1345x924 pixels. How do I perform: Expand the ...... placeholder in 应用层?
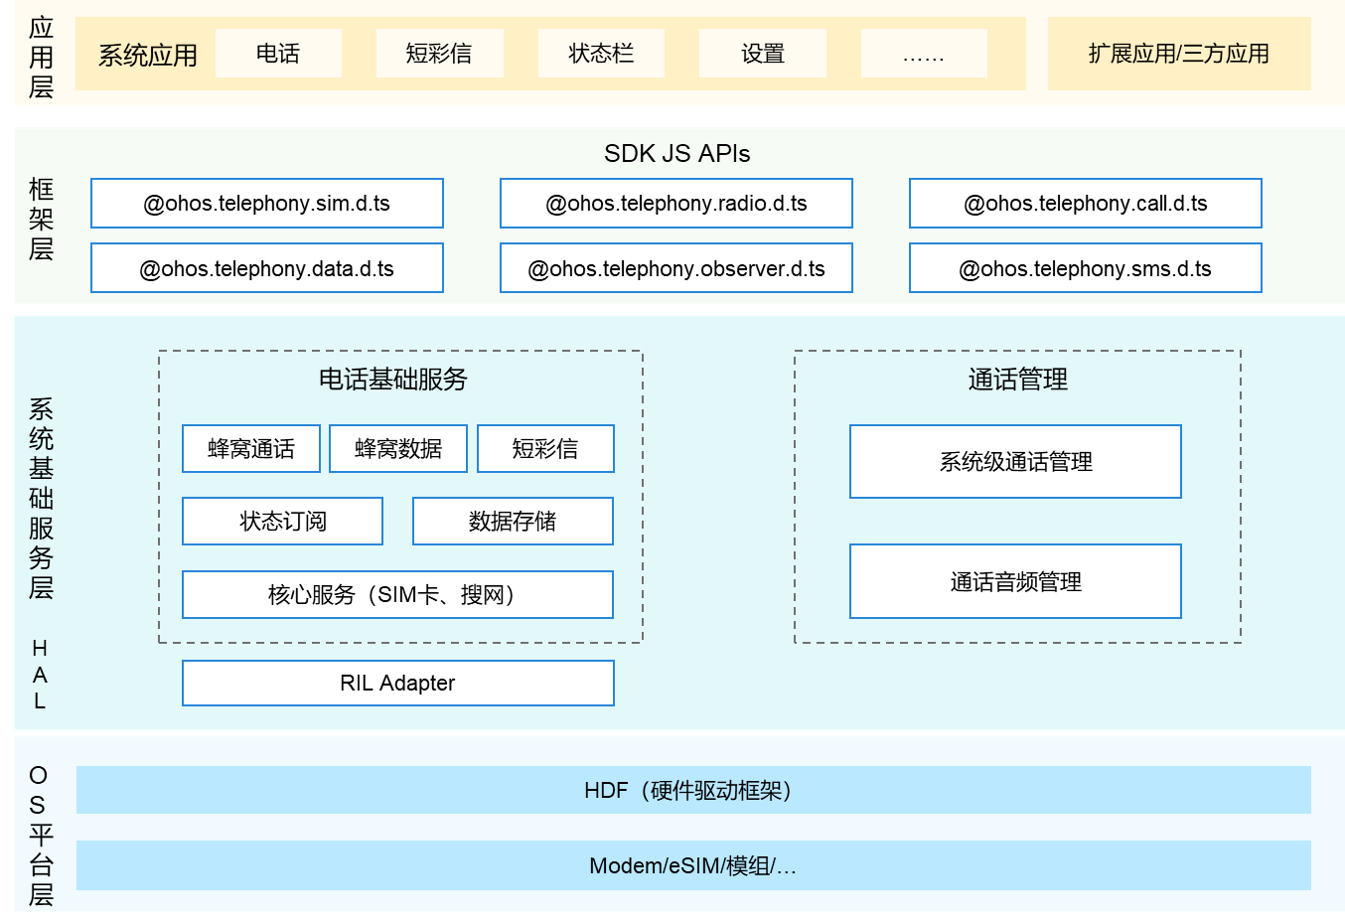(923, 53)
